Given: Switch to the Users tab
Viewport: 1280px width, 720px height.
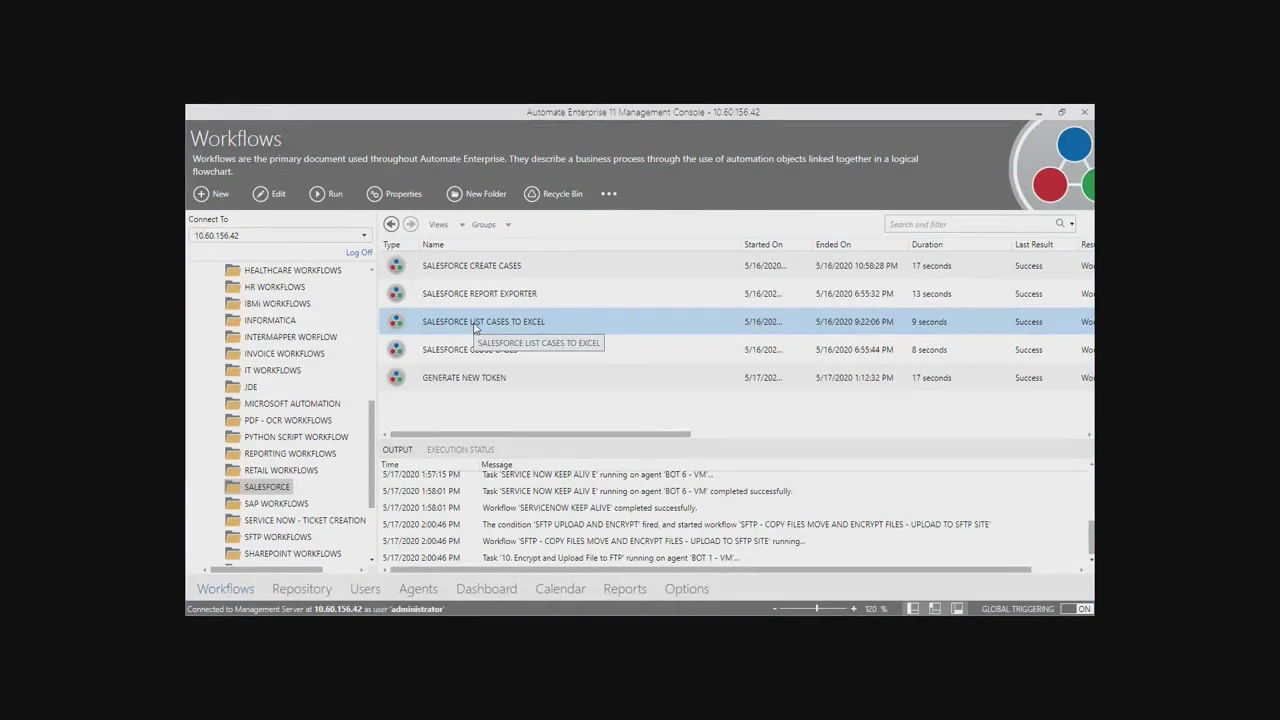Looking at the screenshot, I should click(x=365, y=589).
